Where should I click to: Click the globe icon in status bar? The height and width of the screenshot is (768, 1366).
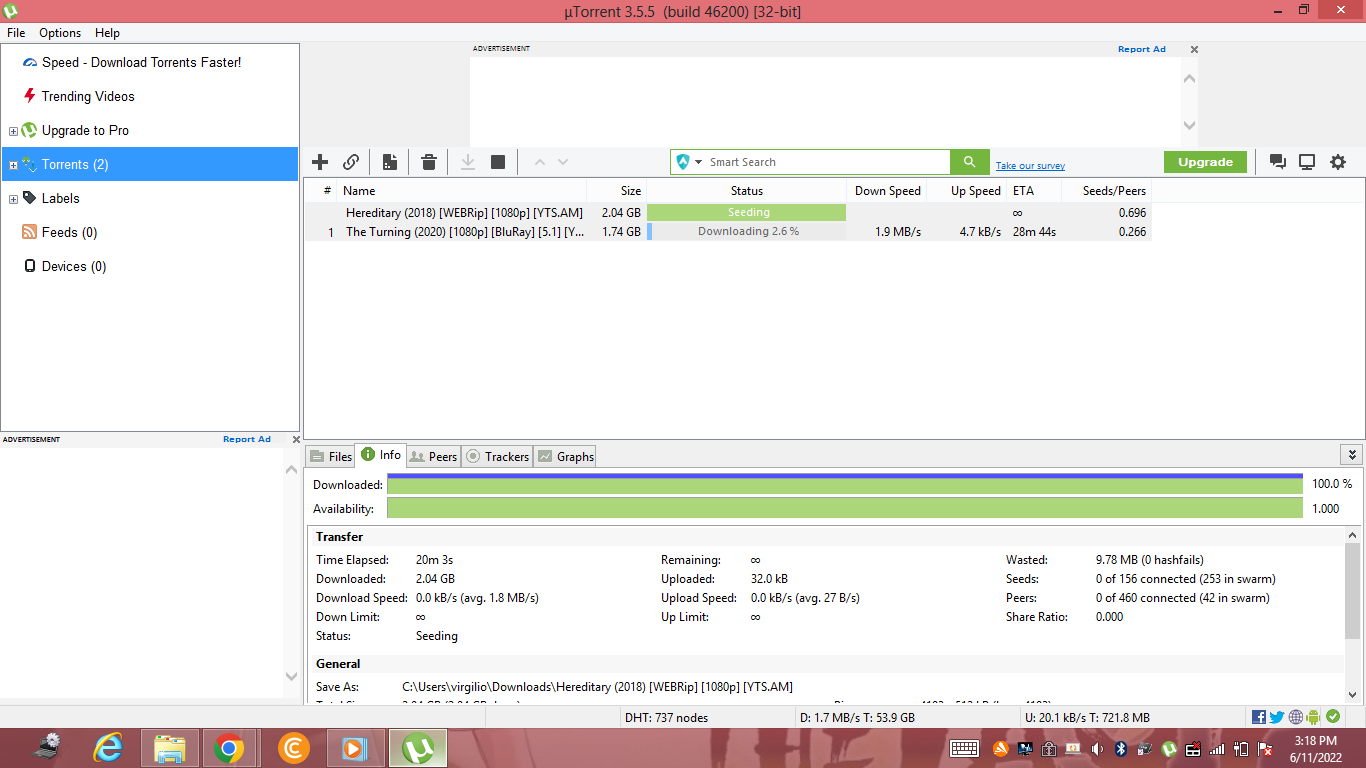(x=1296, y=717)
